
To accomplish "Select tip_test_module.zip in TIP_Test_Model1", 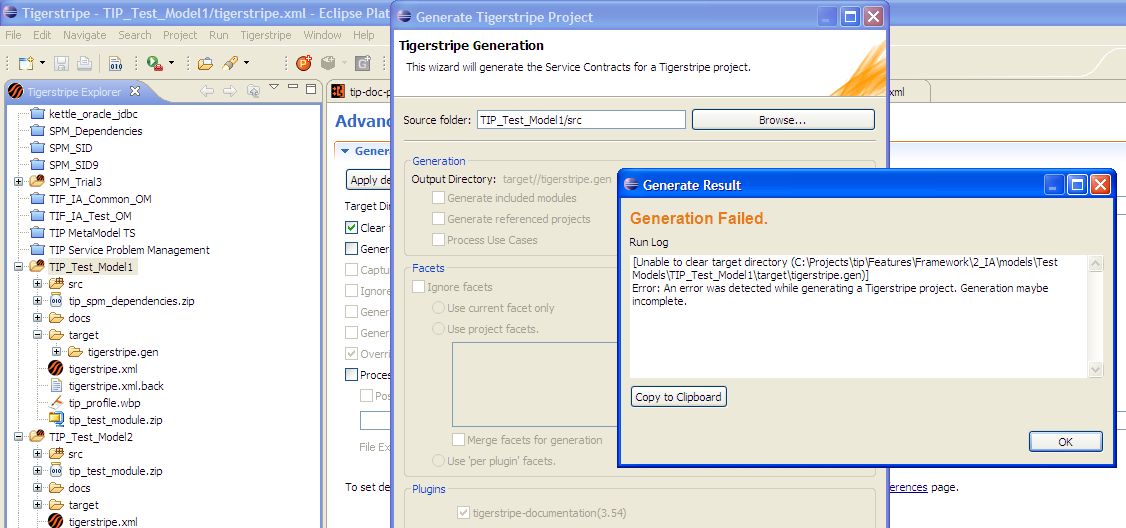I will 115,420.
